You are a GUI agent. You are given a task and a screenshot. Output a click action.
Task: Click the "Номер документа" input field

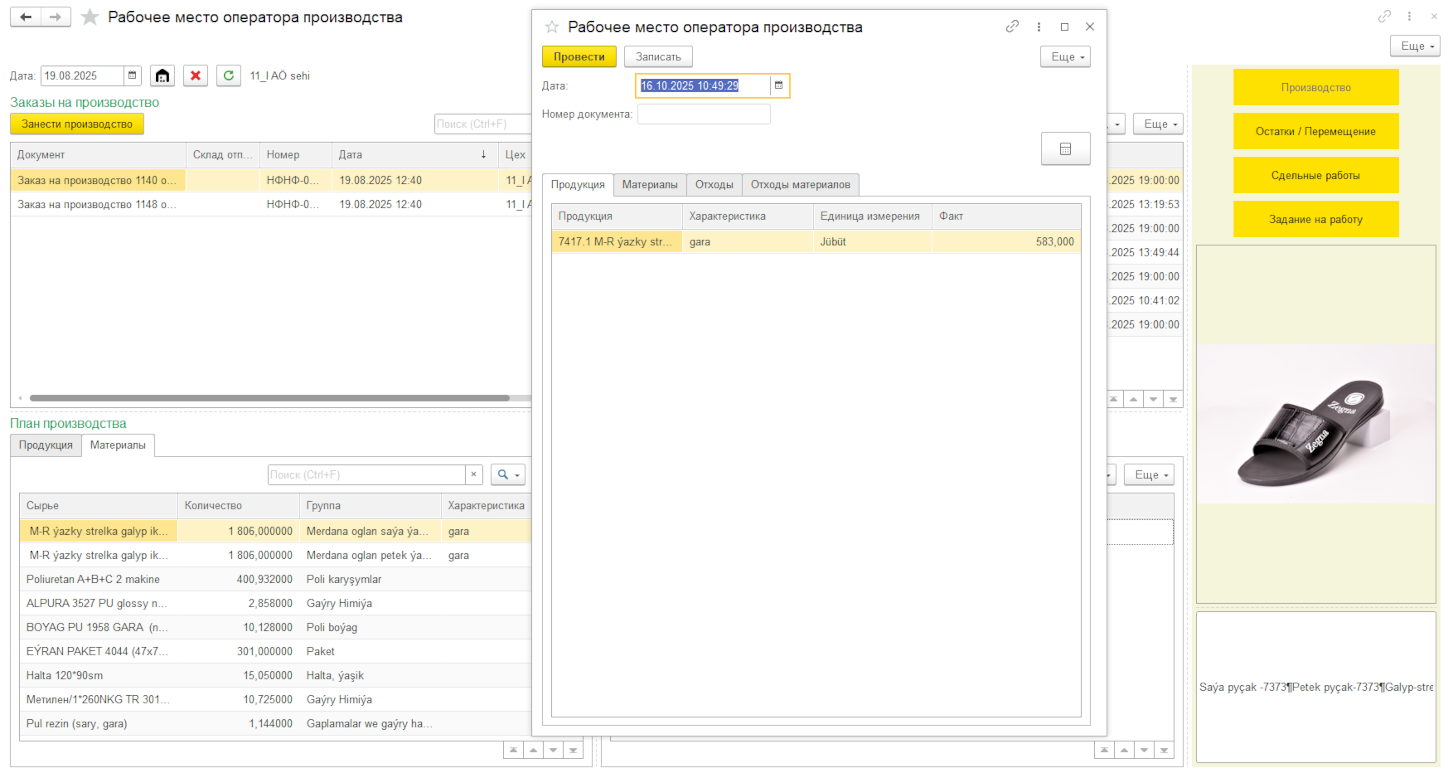coord(703,114)
